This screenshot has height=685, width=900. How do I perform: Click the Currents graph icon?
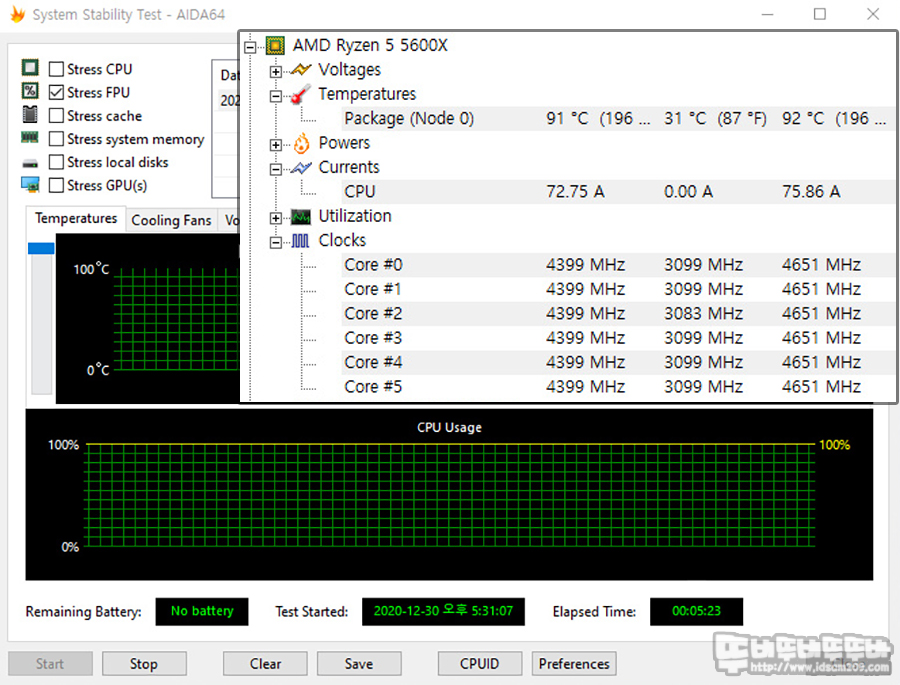coord(301,168)
